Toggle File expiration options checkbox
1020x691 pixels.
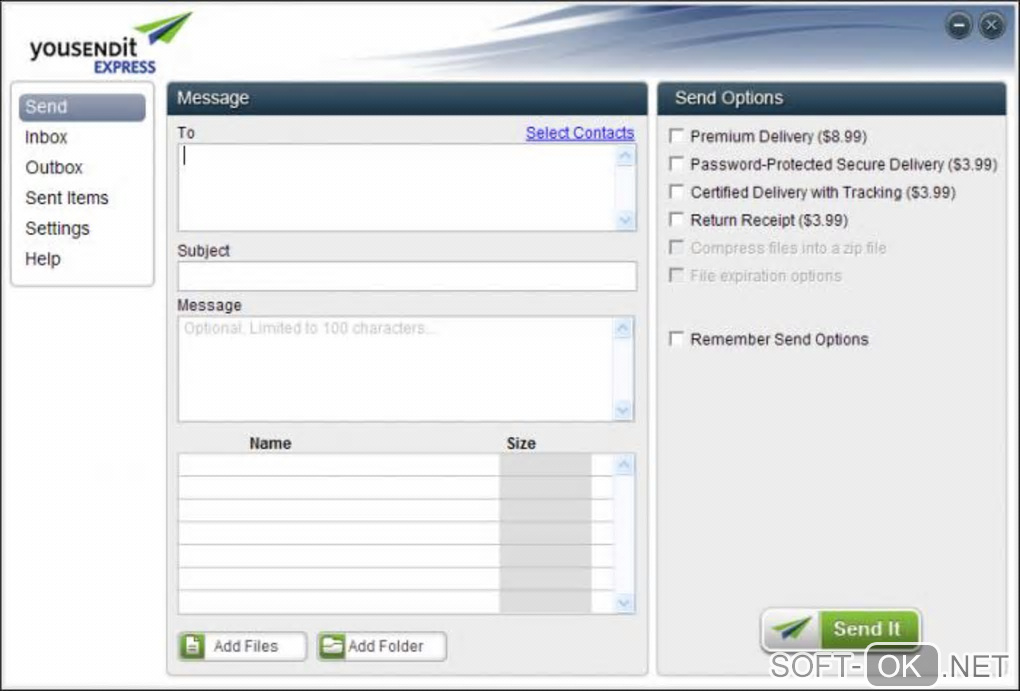677,276
